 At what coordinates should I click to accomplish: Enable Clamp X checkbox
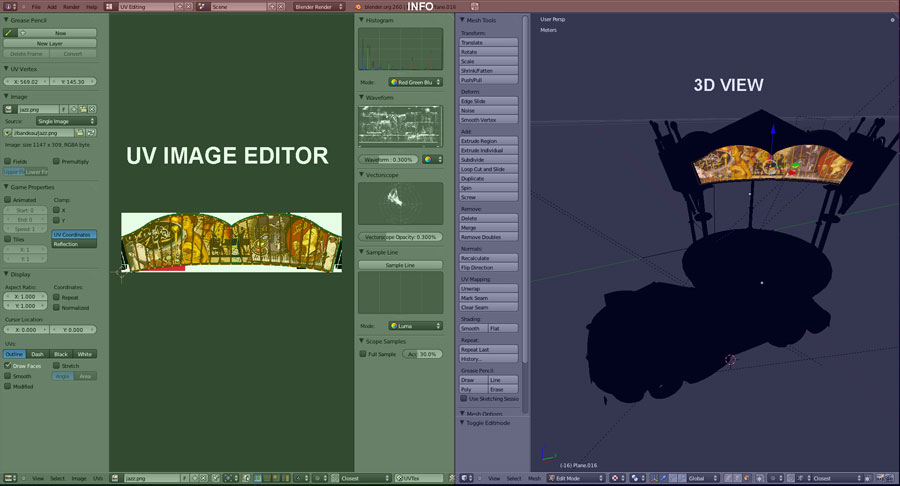coord(56,210)
